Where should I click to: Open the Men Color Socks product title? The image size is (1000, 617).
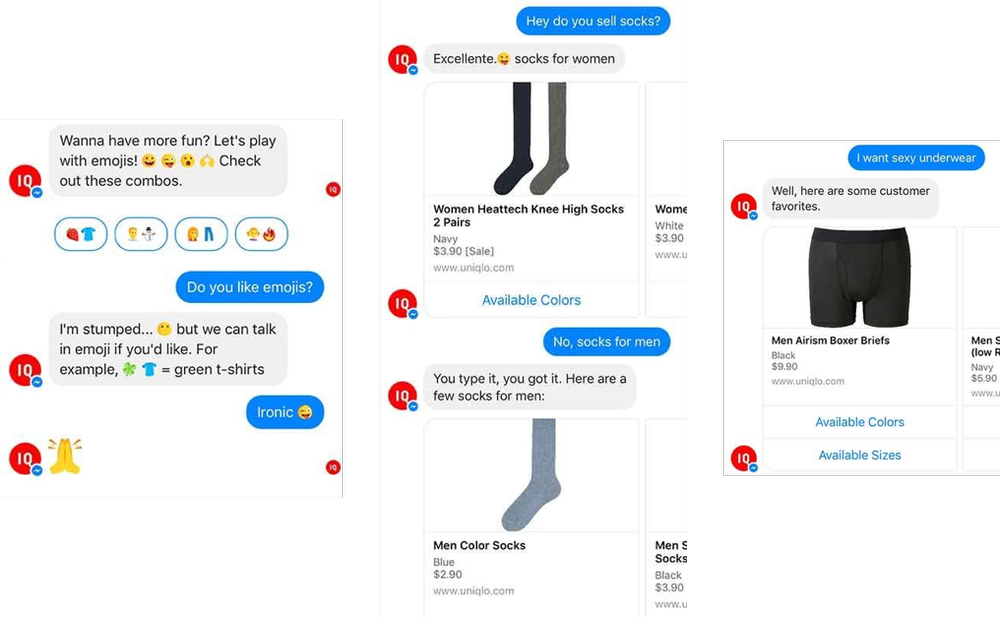pyautogui.click(x=480, y=546)
